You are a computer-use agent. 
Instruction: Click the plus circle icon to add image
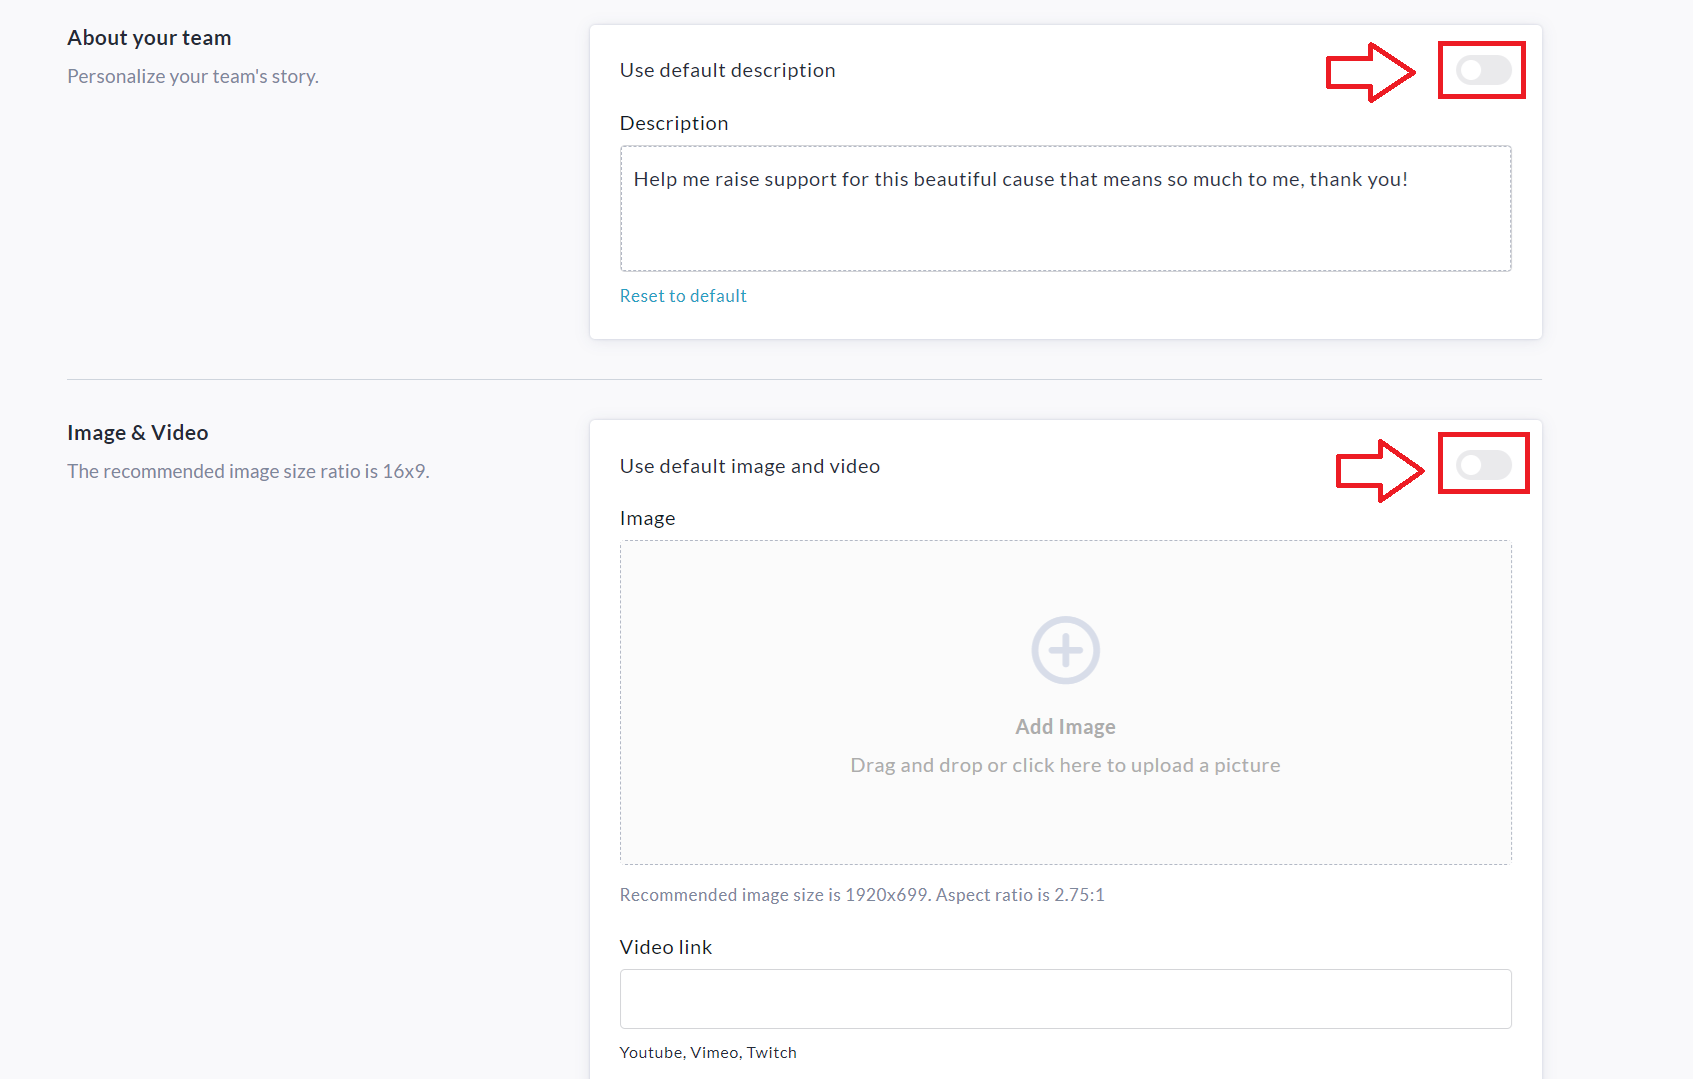1065,650
